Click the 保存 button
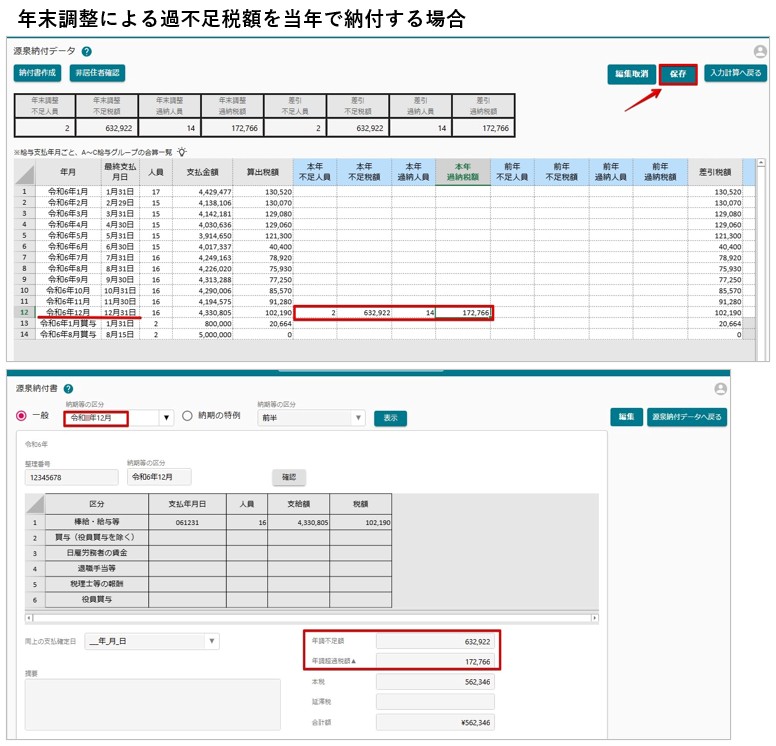 (x=678, y=74)
